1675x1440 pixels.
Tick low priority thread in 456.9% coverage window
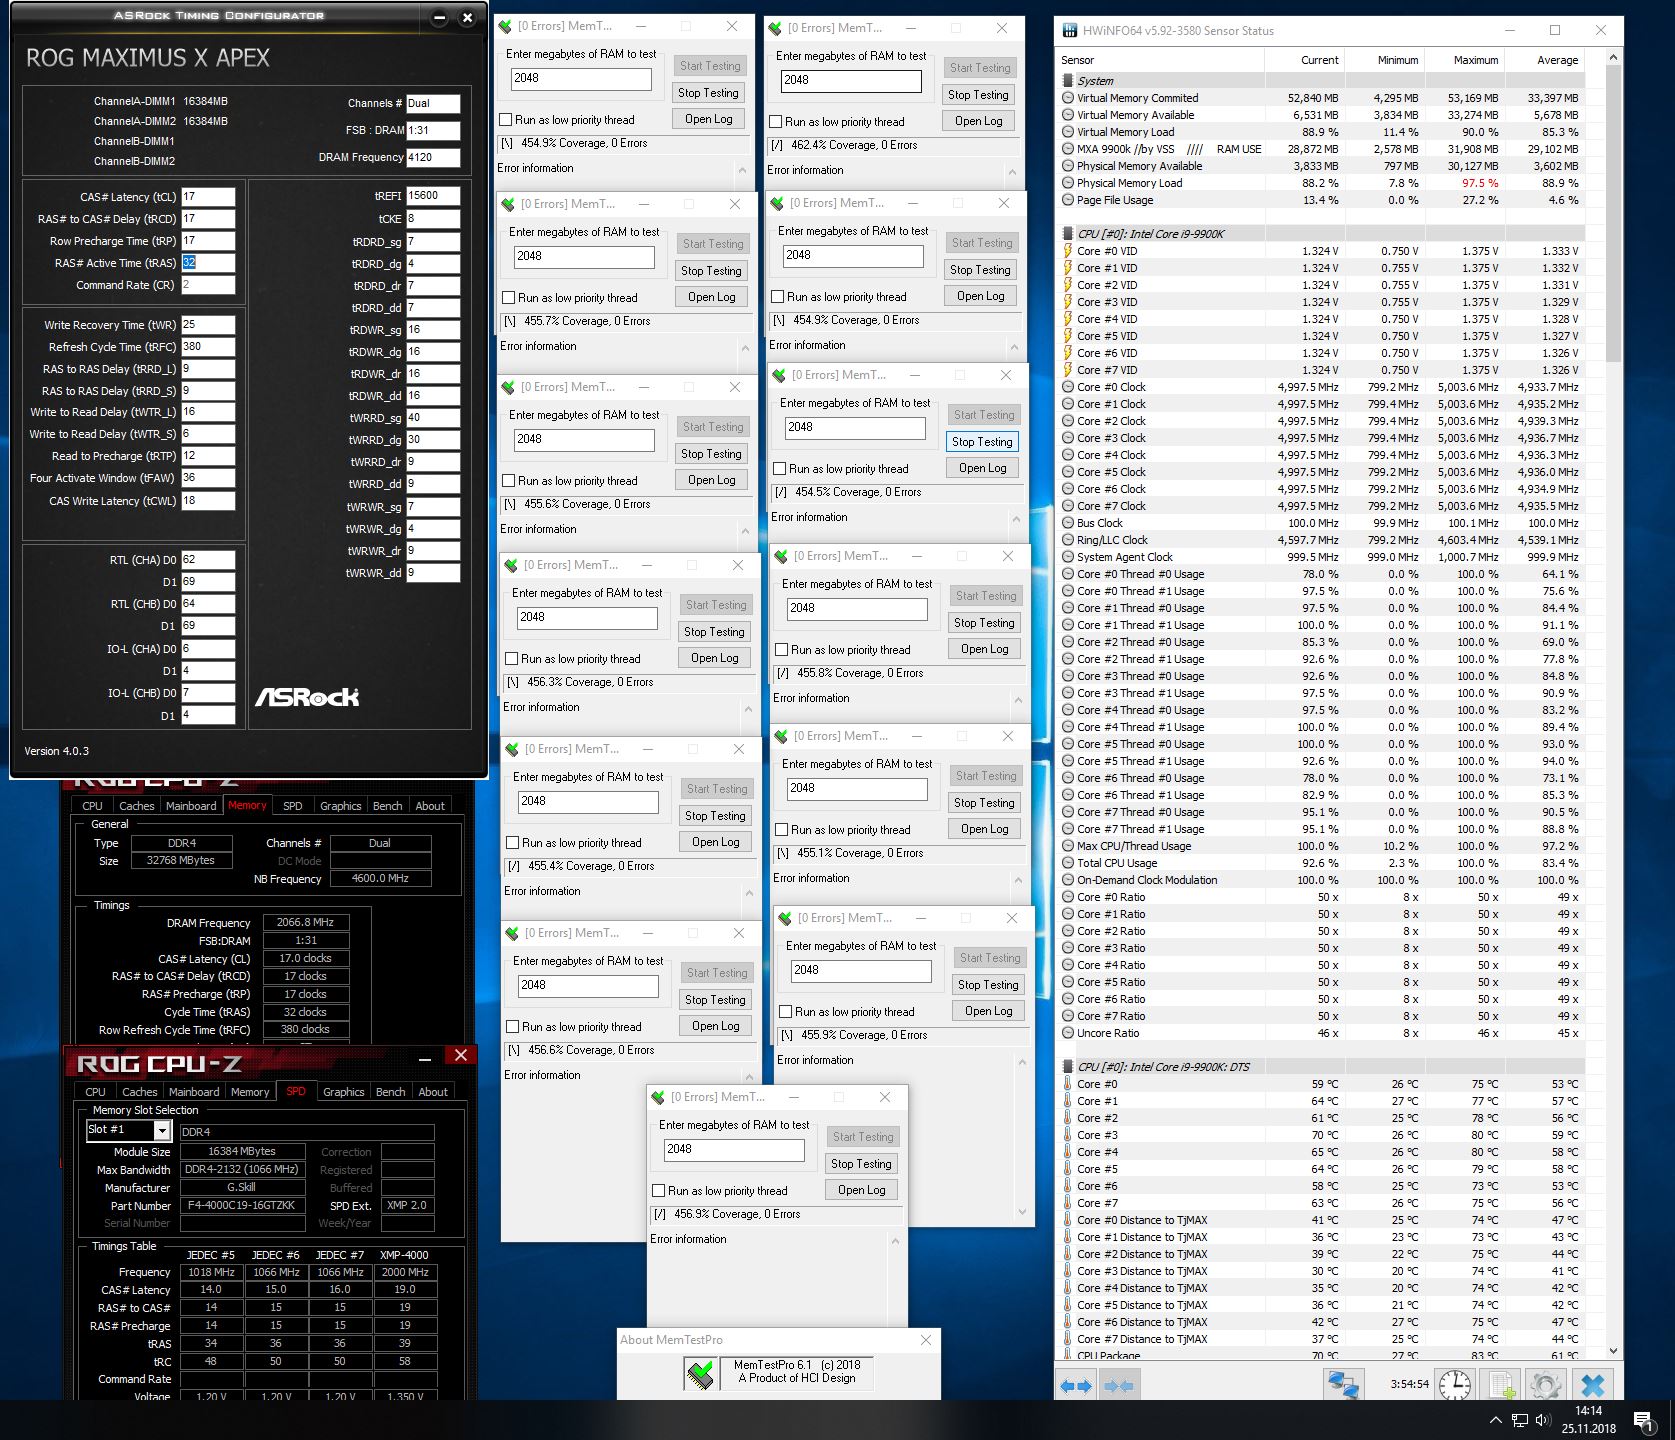click(x=659, y=1191)
